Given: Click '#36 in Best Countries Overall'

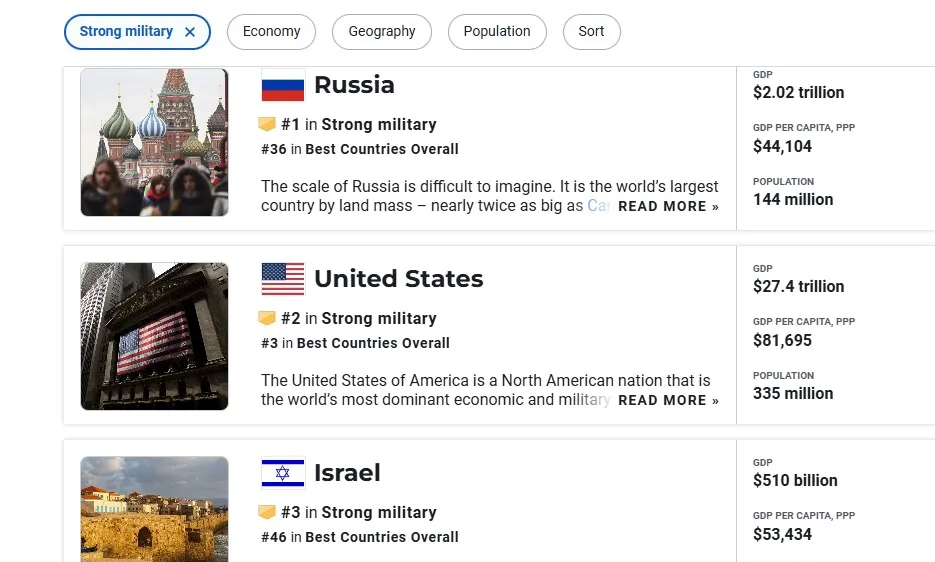Looking at the screenshot, I should [x=360, y=149].
